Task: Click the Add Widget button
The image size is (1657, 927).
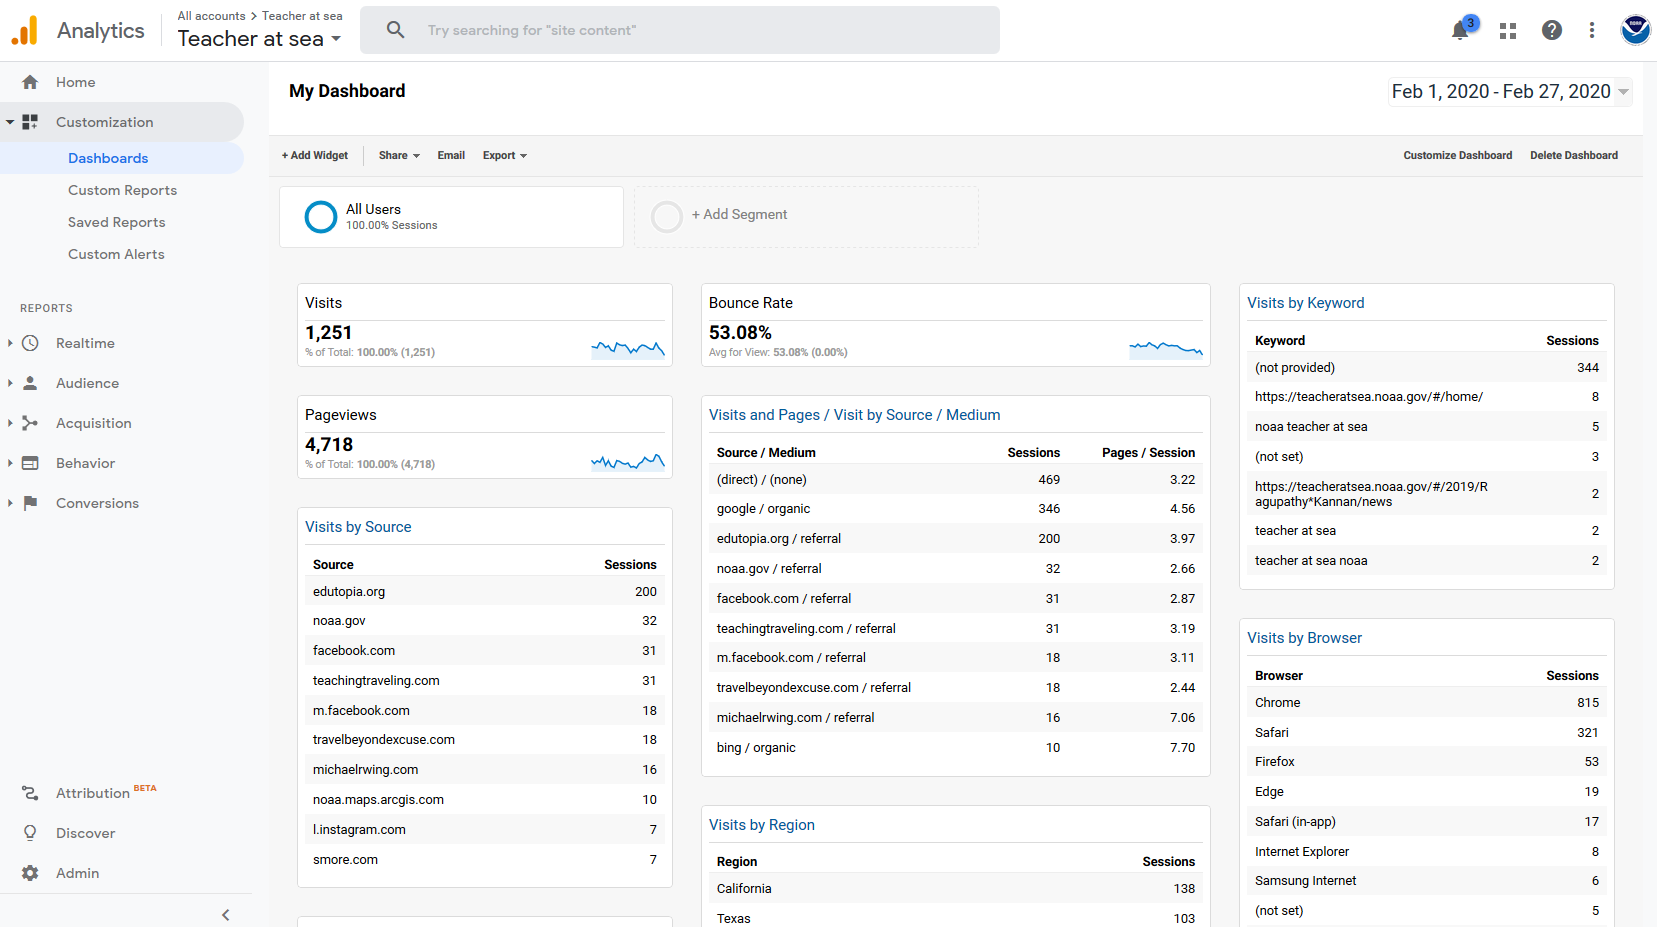Action: tap(314, 155)
